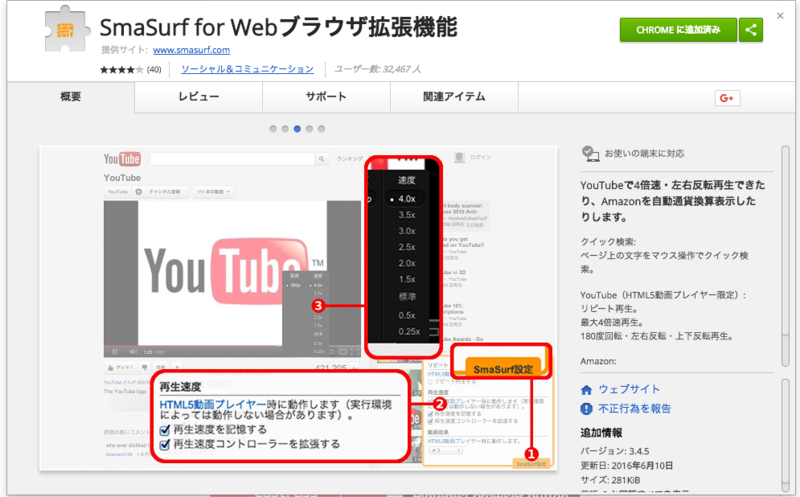Viewport: 800px width, 497px height.
Task: Click the exclamation icon beside 不正行為を報告
Action: pos(586,409)
